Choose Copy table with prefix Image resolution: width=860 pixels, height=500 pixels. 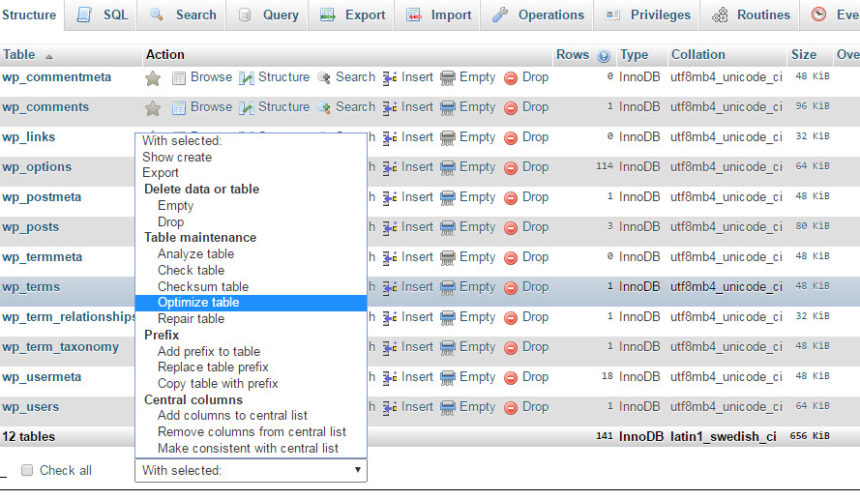(x=218, y=384)
